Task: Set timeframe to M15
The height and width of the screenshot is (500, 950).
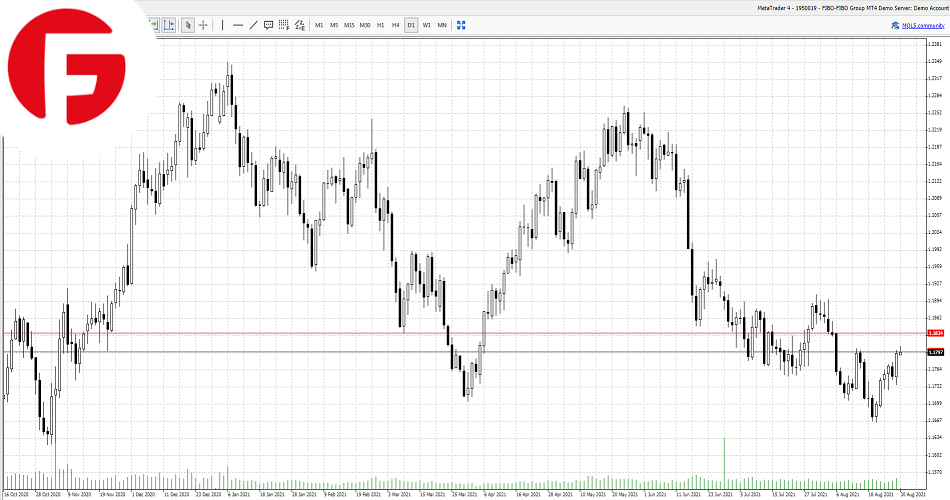Action: point(349,25)
